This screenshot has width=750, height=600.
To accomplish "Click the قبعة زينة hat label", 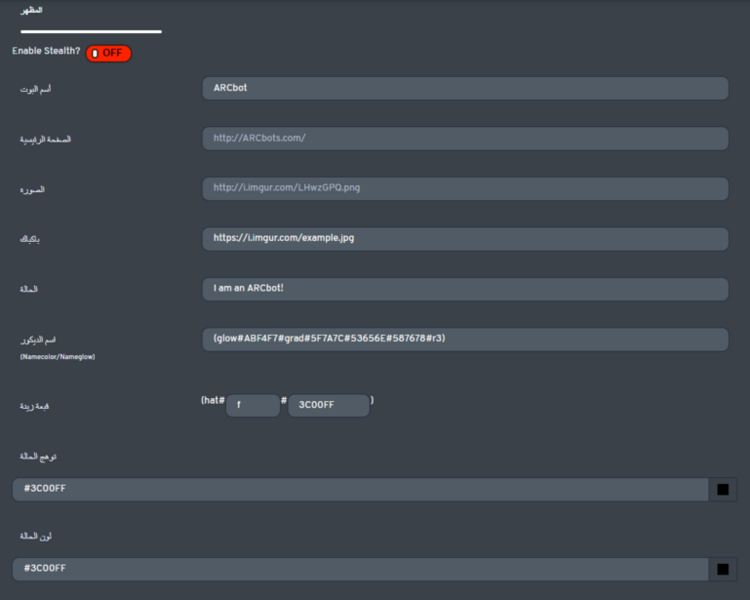I will (34, 406).
